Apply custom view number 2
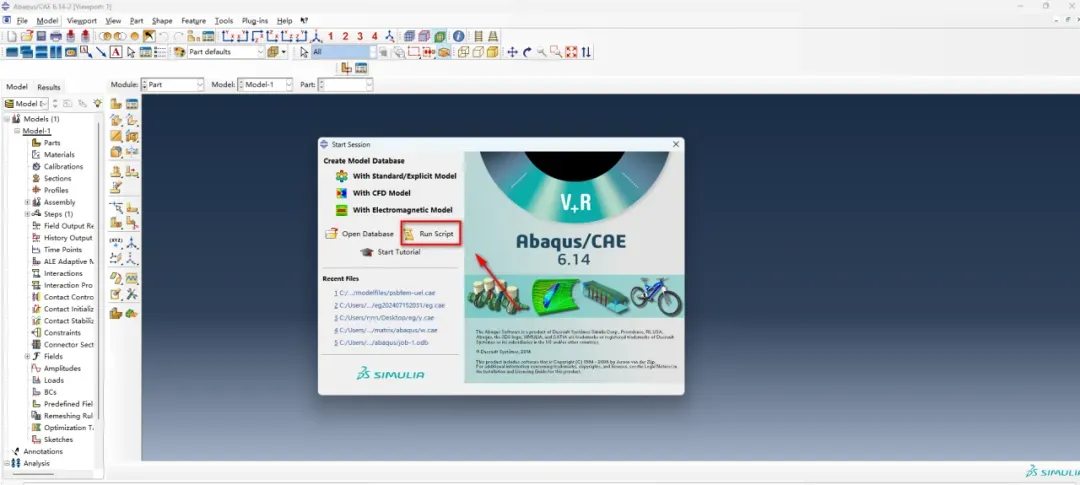 345,36
